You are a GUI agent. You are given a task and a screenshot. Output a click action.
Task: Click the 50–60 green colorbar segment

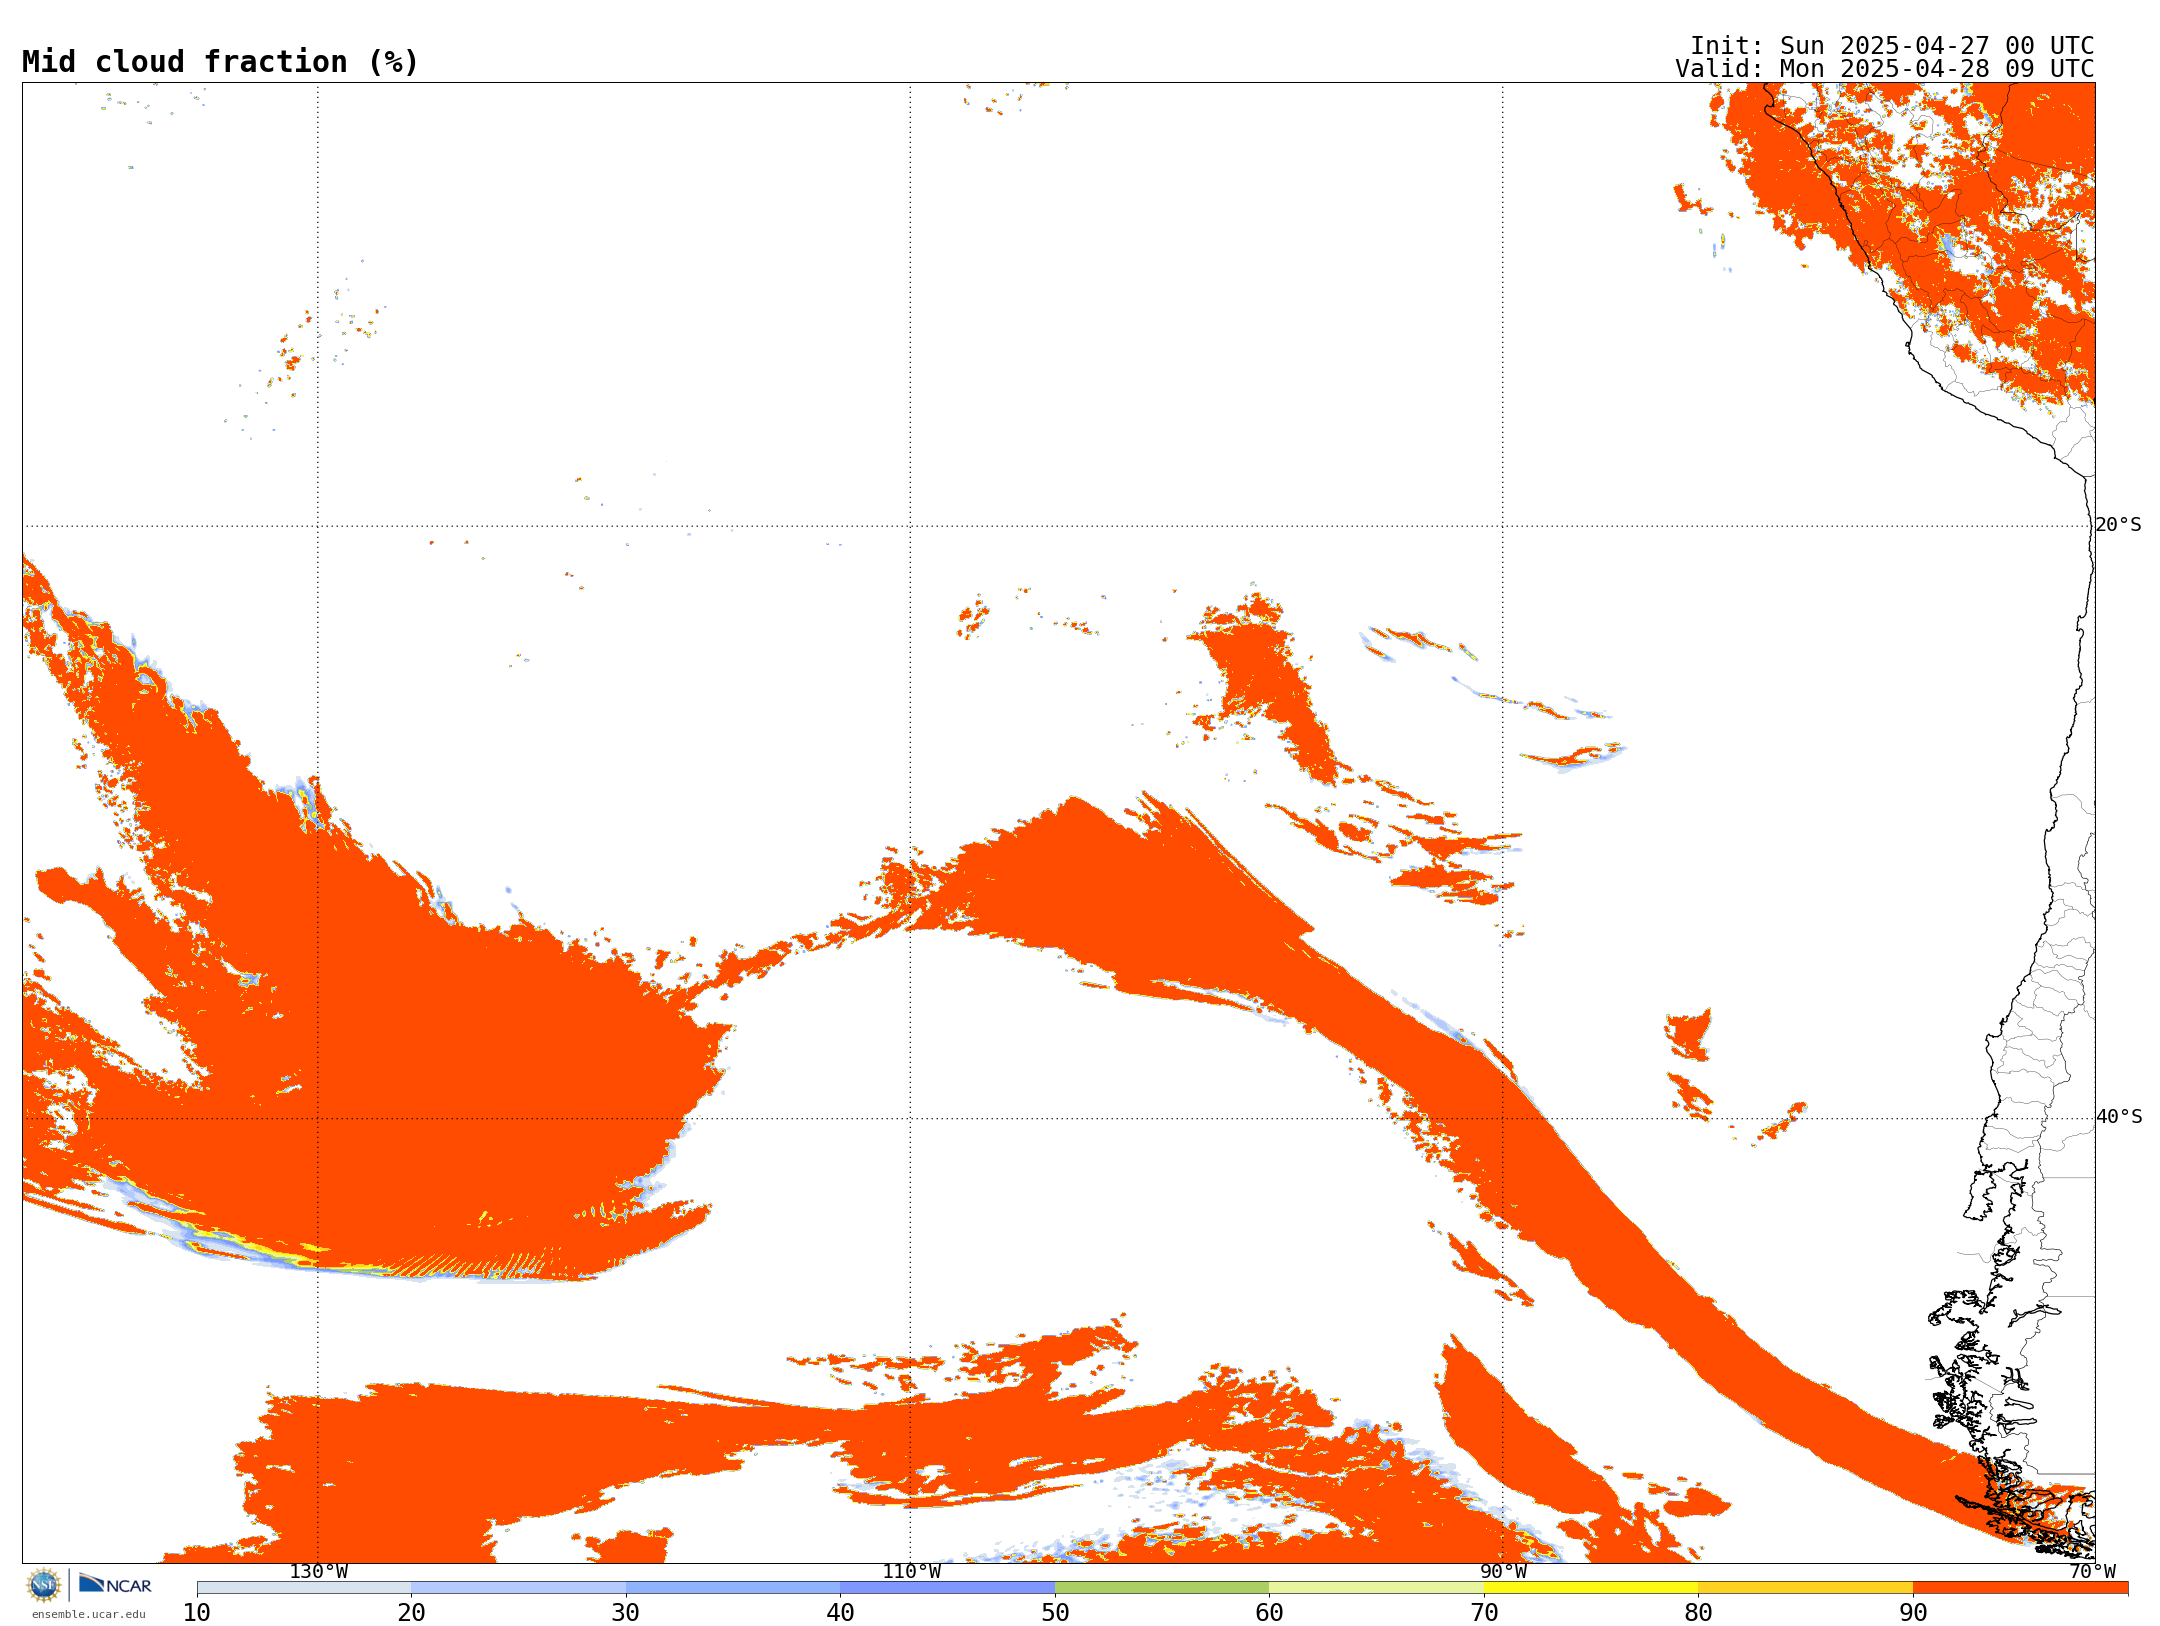1162,1588
